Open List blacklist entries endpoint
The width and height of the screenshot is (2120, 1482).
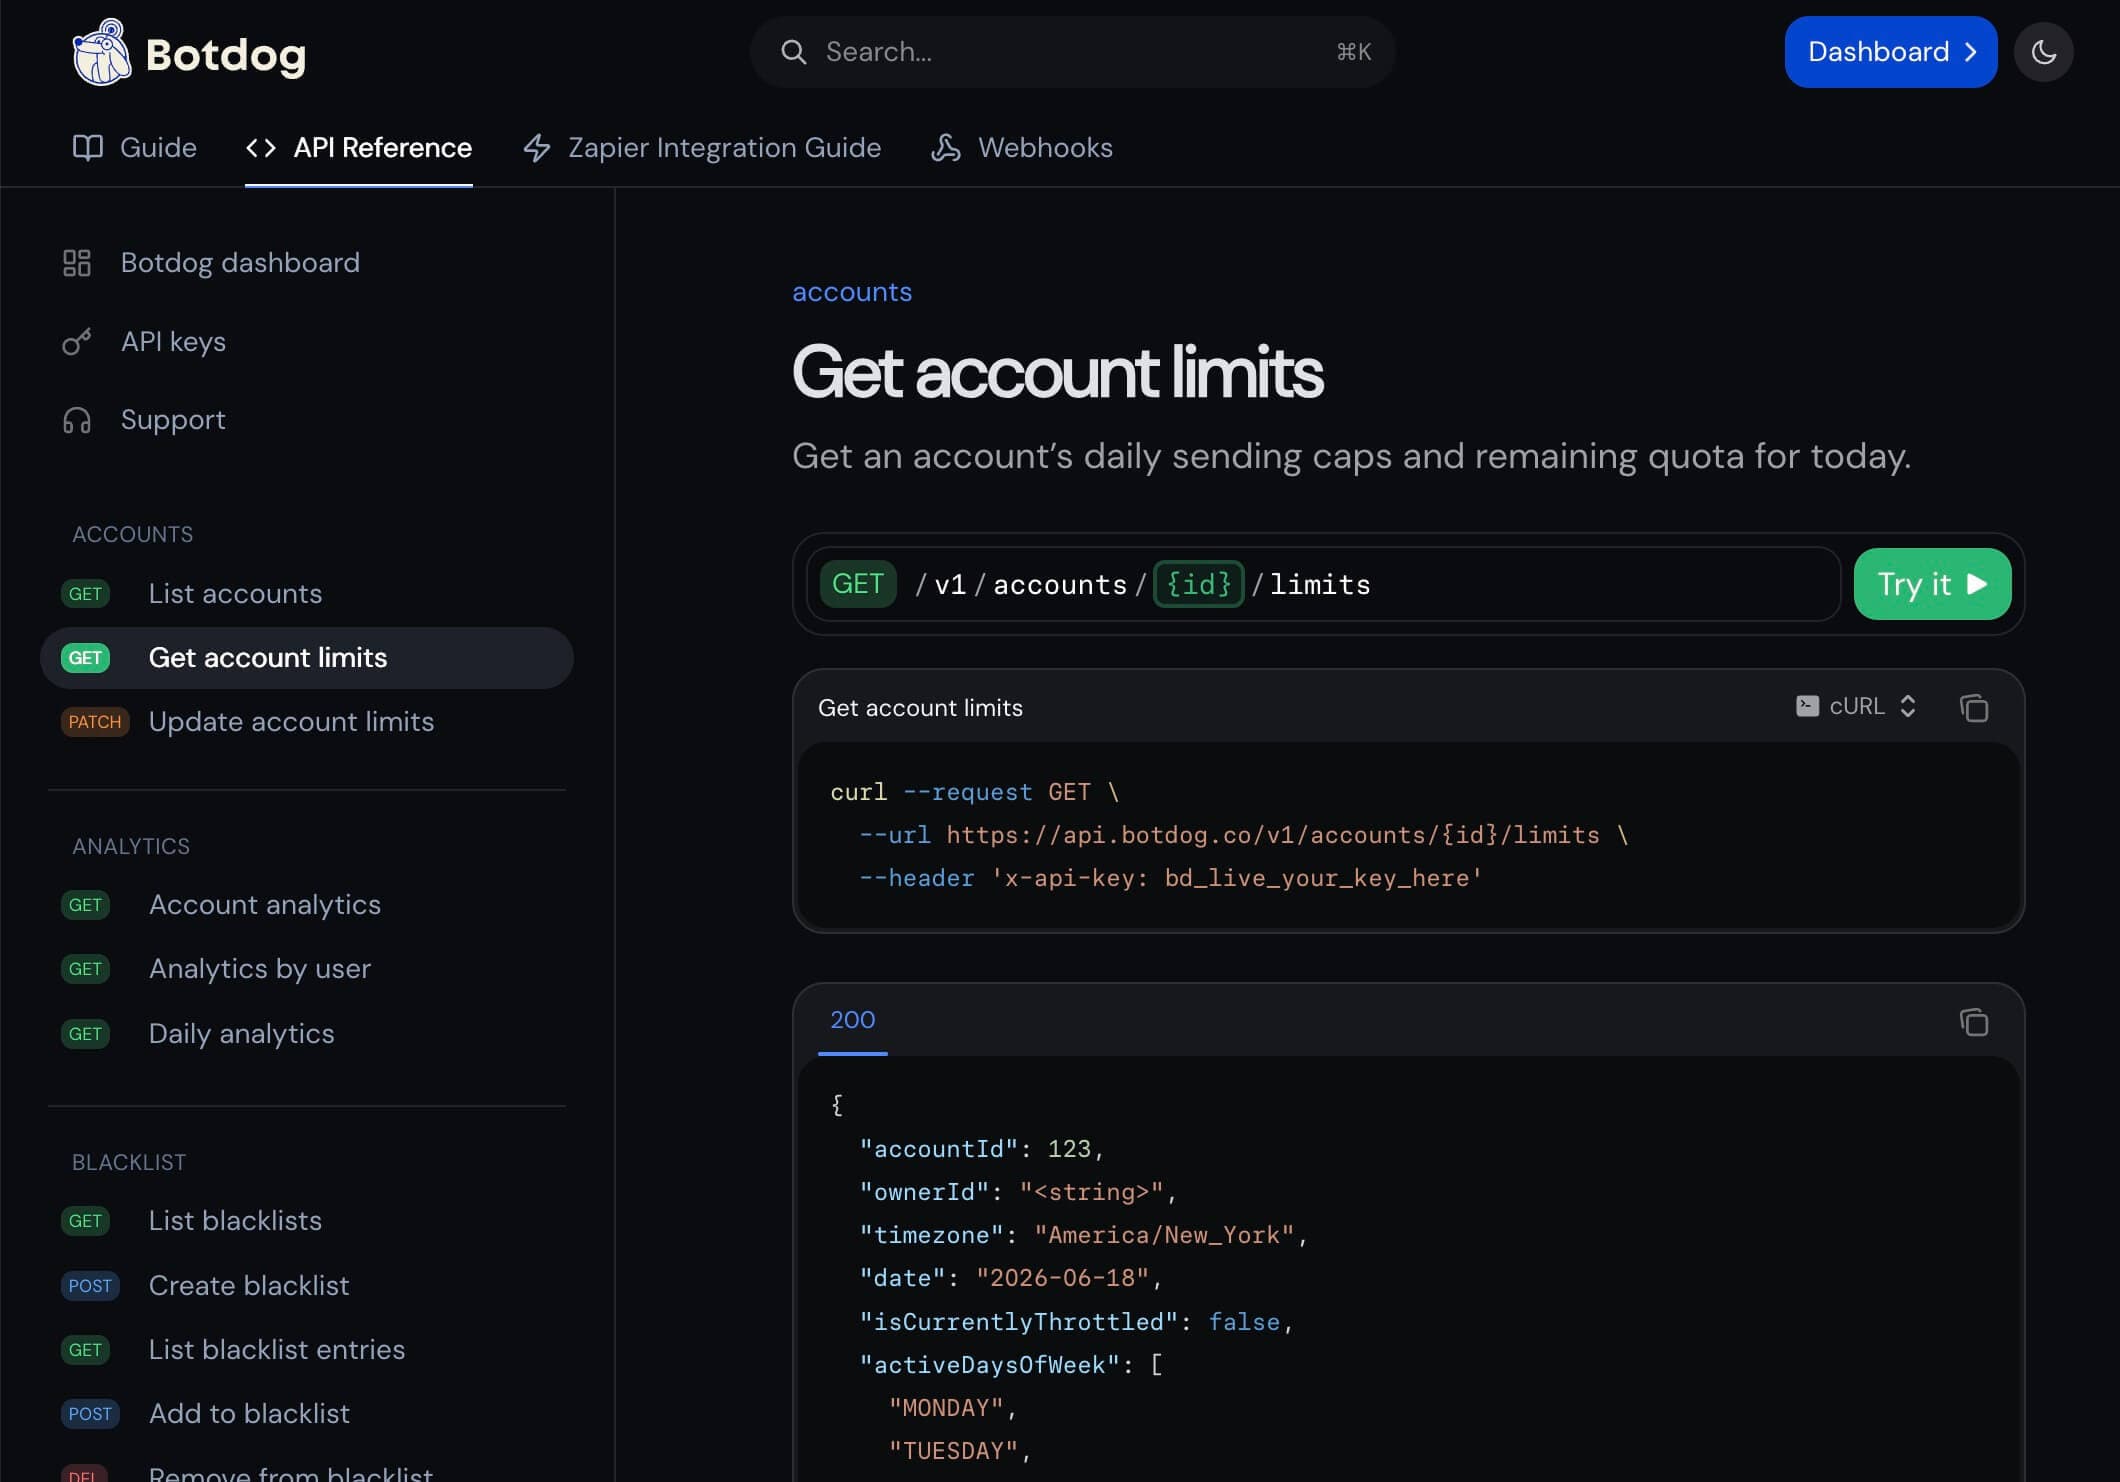[x=306, y=1350]
